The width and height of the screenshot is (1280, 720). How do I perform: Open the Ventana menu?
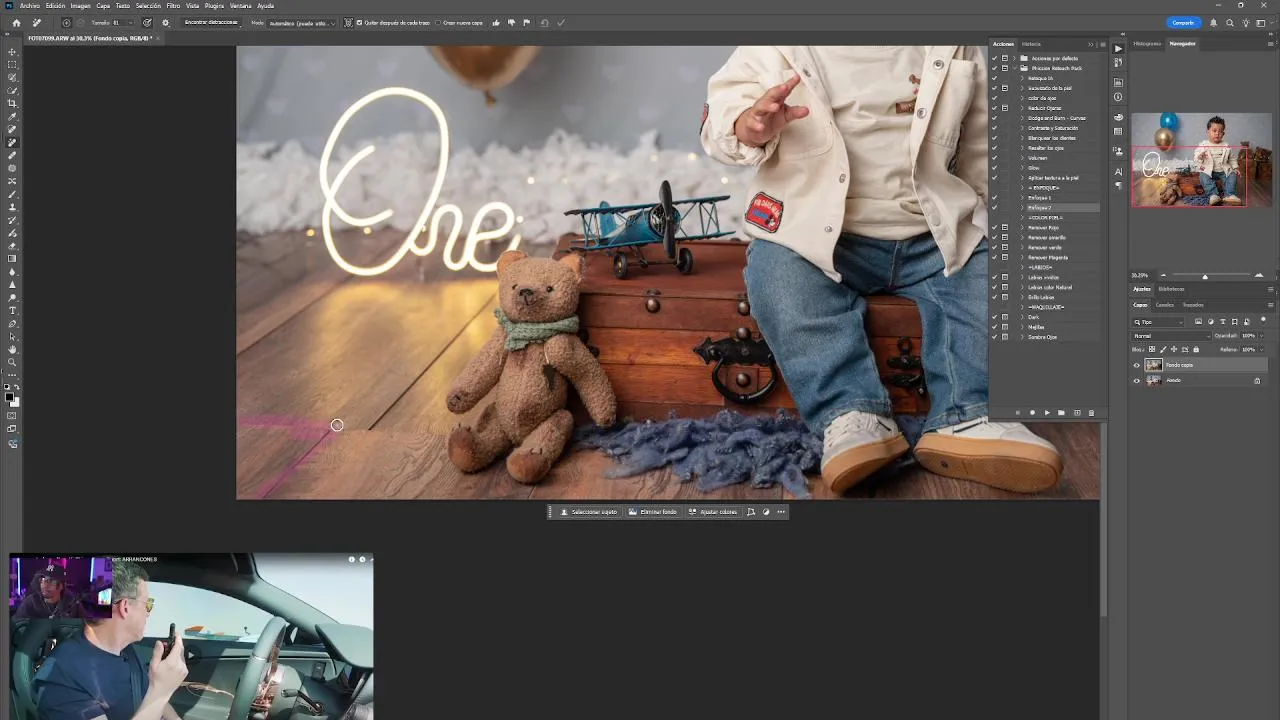240,6
